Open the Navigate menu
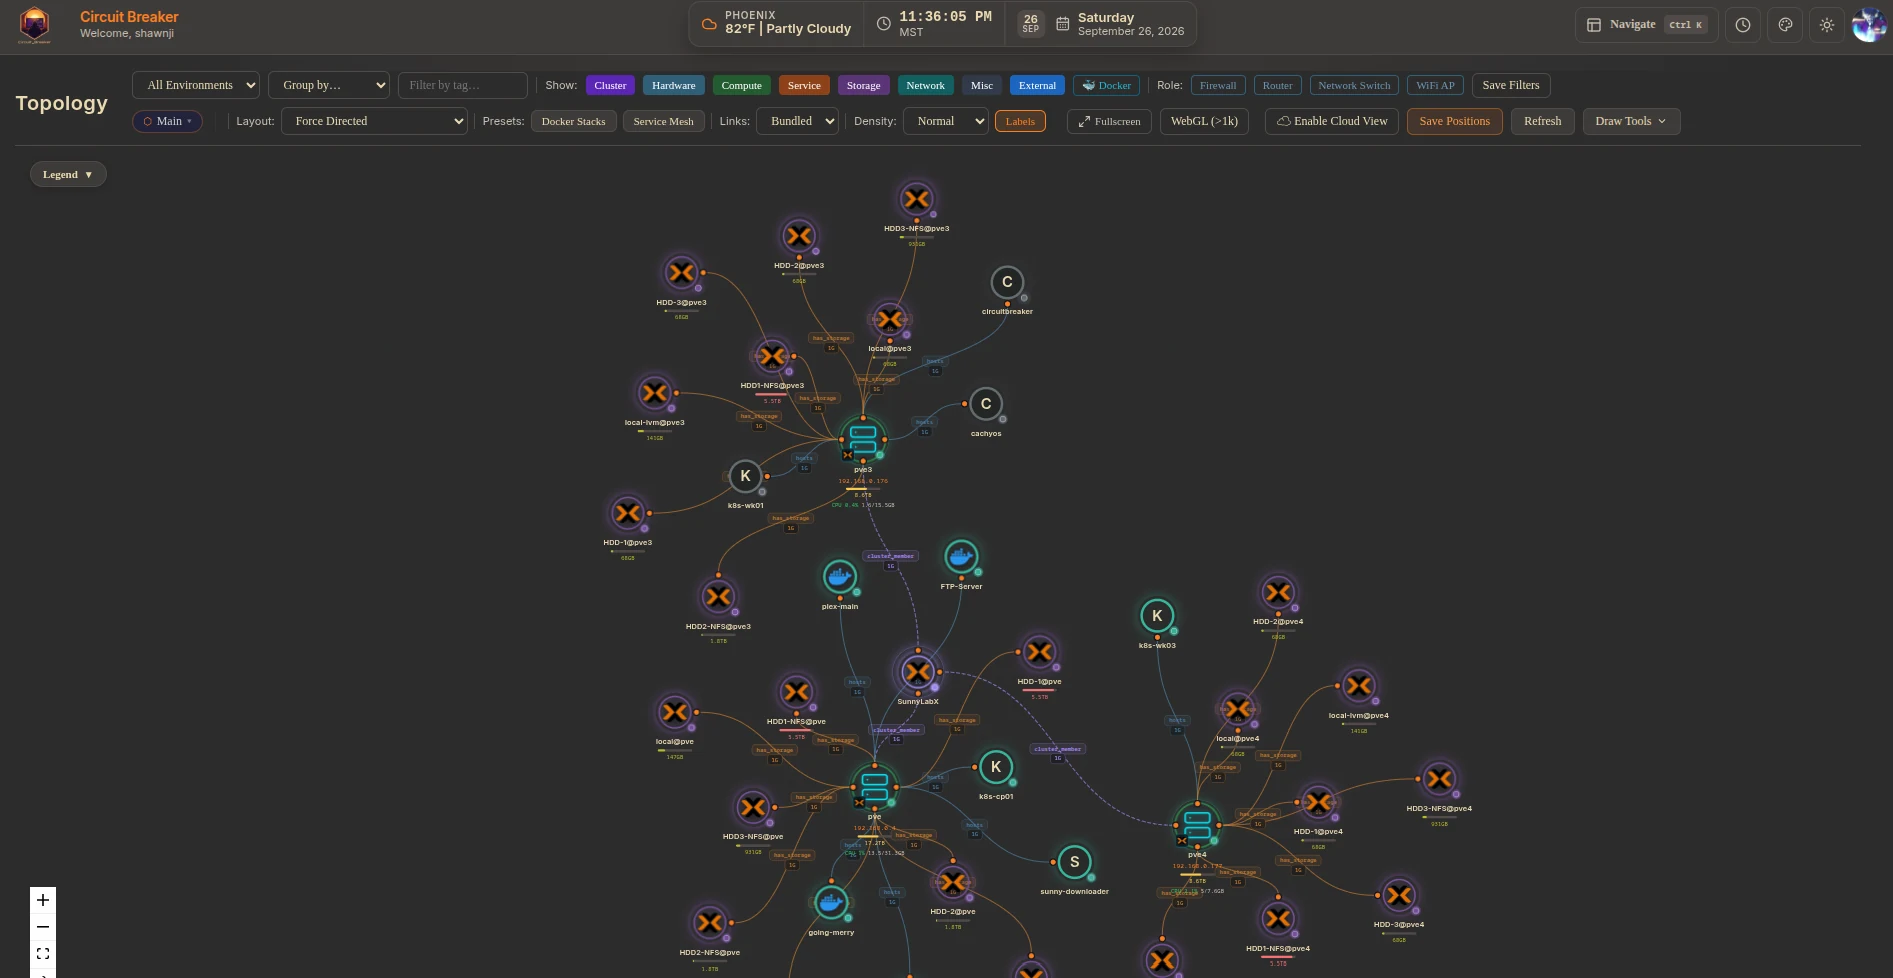1893x978 pixels. tap(1646, 25)
